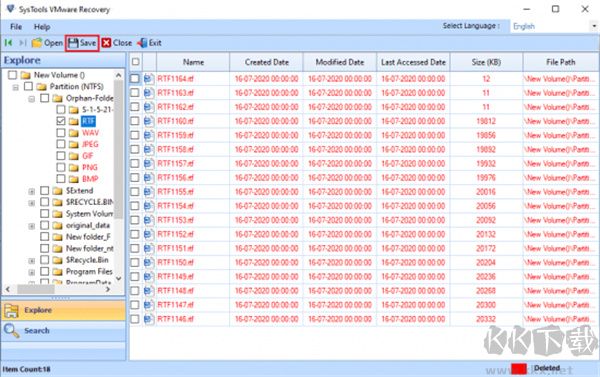Sort by the Last Accessed Date column header

[x=413, y=62]
